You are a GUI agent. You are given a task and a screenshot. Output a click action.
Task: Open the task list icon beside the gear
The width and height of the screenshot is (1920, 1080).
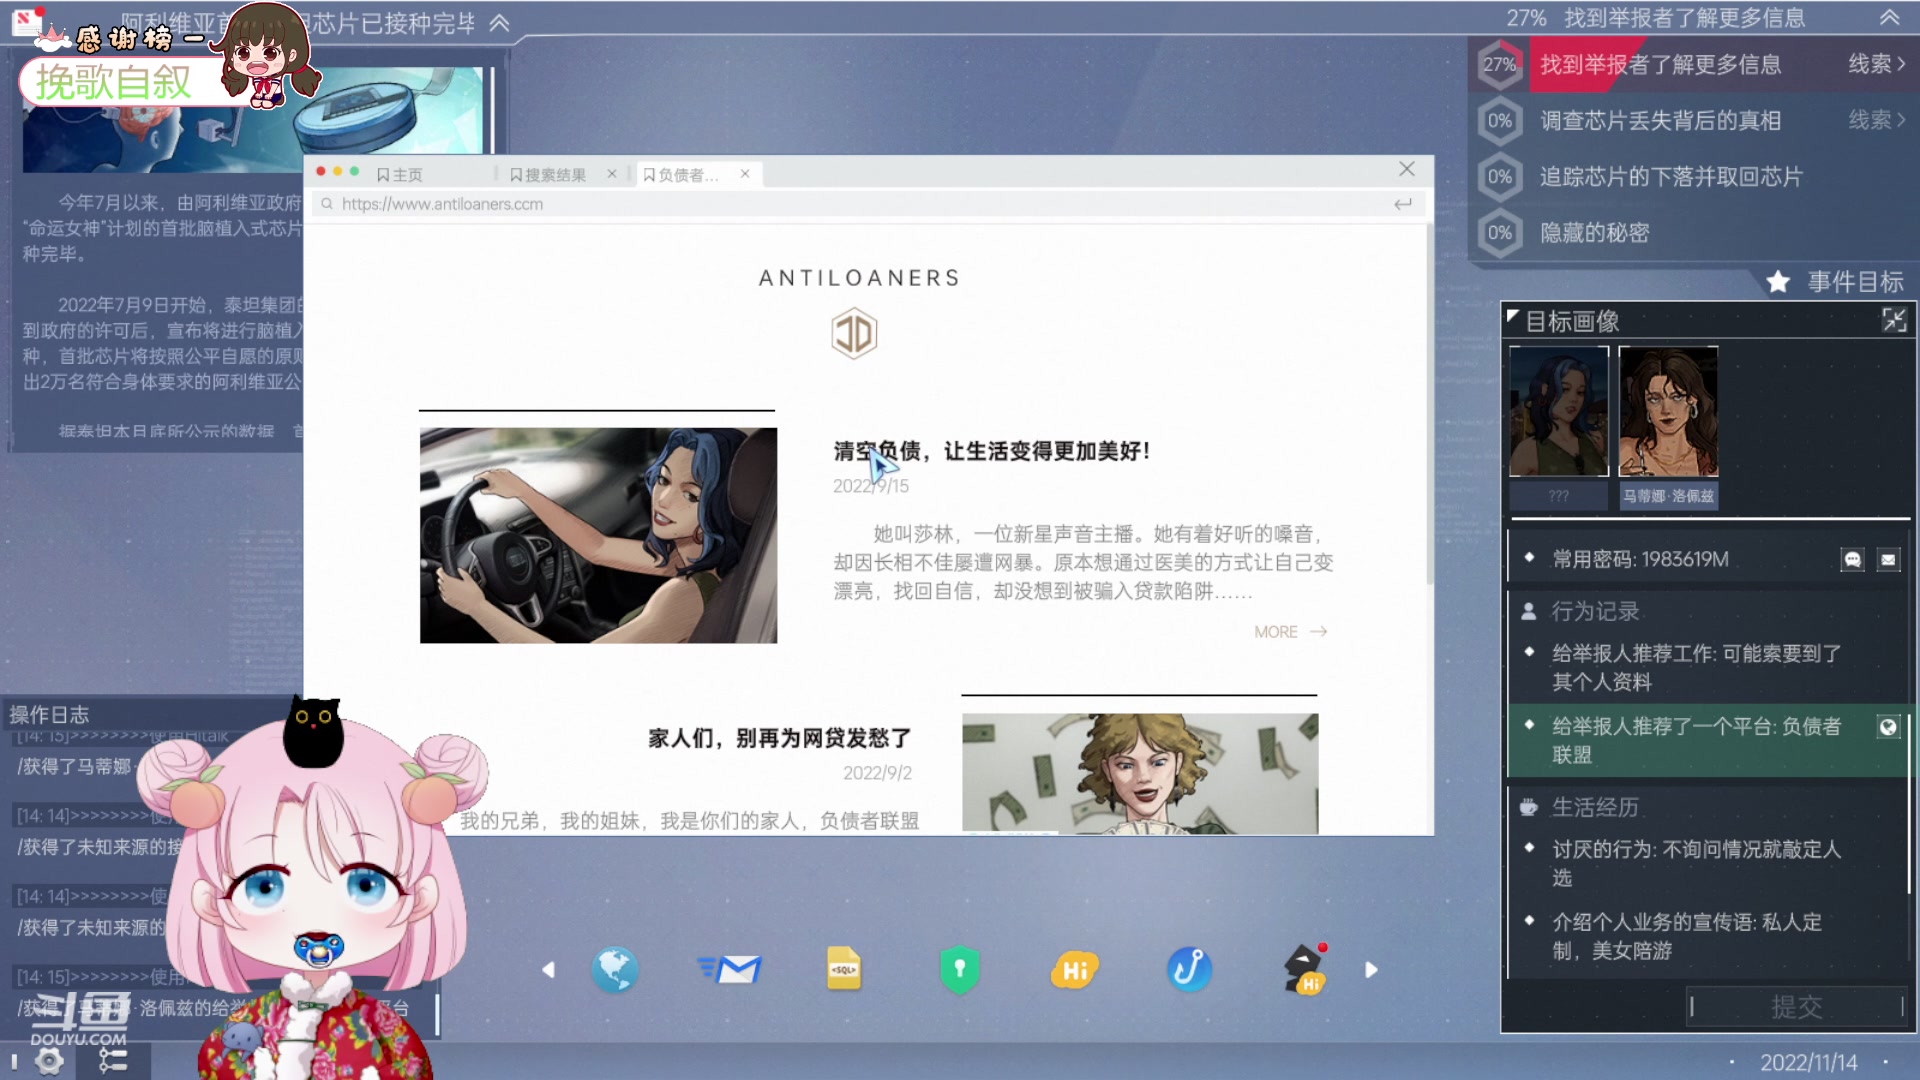[112, 1061]
